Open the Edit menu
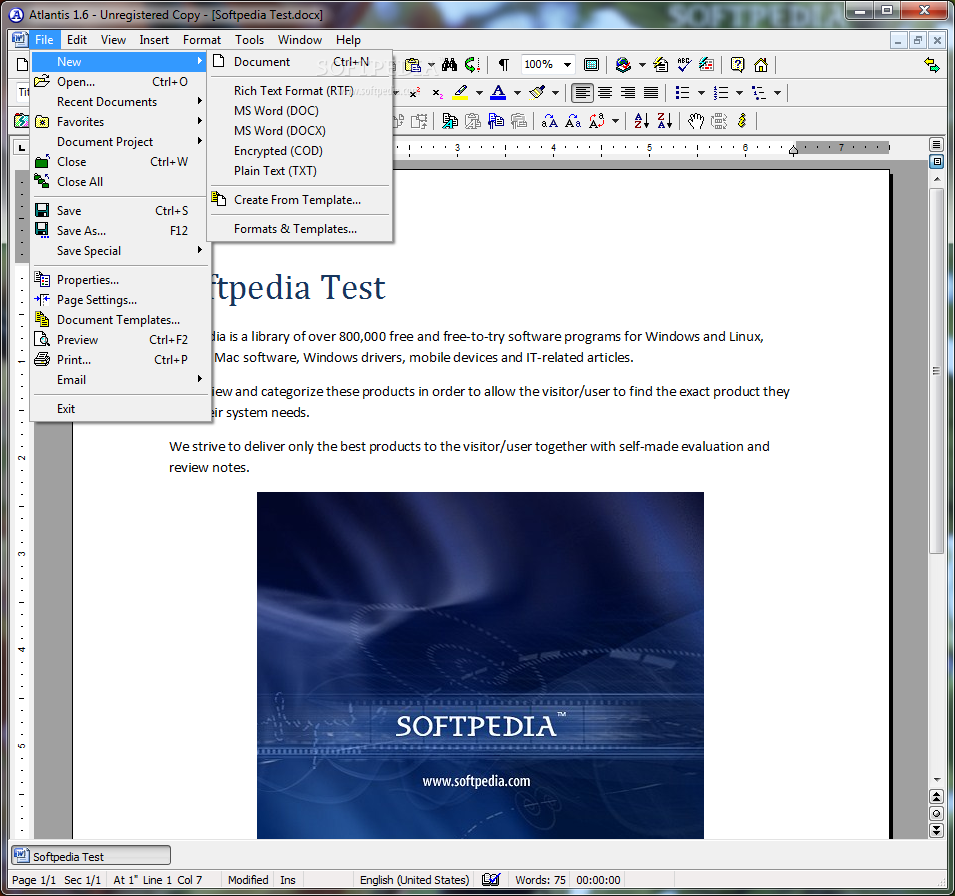Screen dimensions: 955x896 click(77, 40)
